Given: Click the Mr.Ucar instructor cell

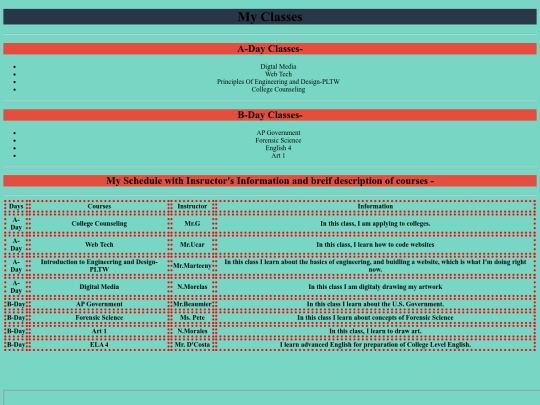Looking at the screenshot, I should (192, 245).
